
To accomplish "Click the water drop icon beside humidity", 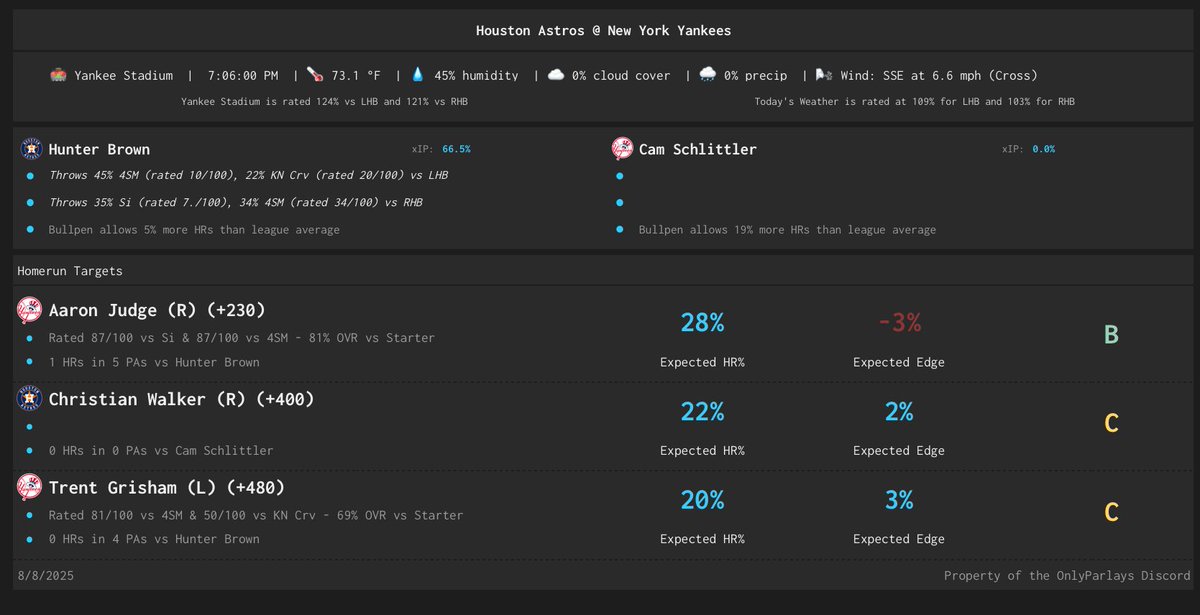I will click(418, 75).
